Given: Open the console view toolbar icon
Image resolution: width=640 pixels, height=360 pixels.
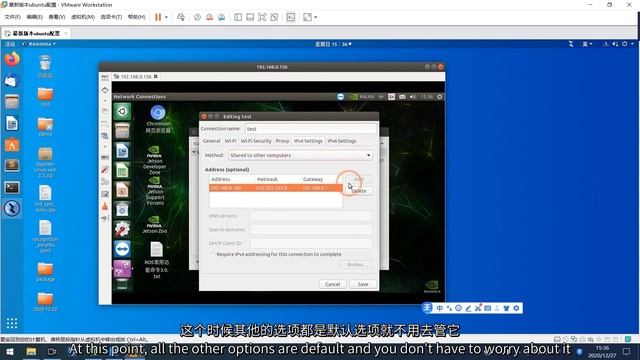Looking at the screenshot, I should pyautogui.click(x=291, y=17).
